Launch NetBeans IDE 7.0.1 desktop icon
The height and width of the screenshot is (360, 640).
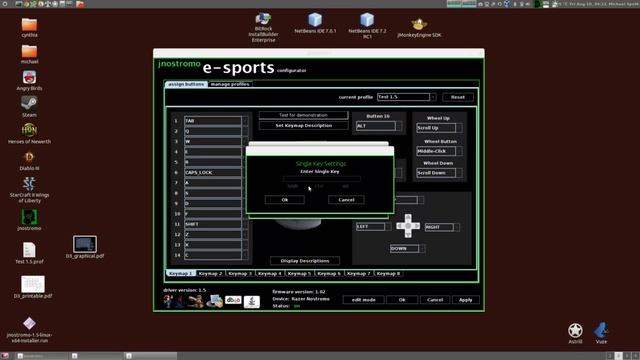(315, 23)
